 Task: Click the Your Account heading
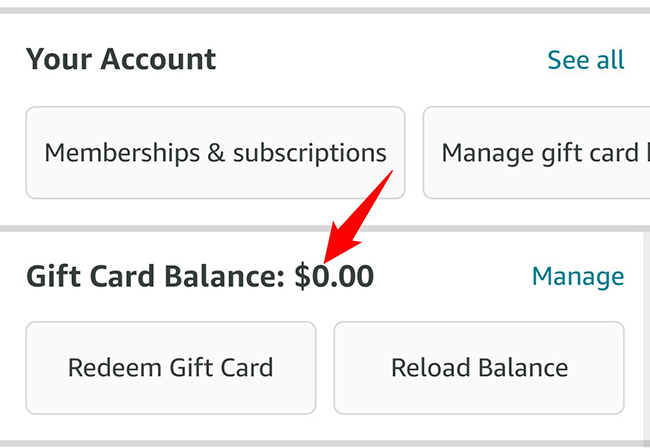pyautogui.click(x=121, y=60)
